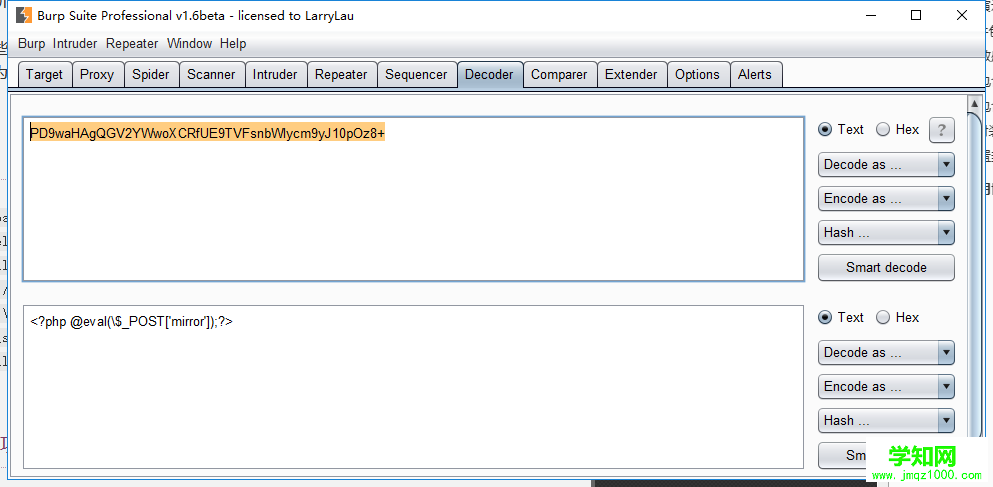Open the help question-mark button
The image size is (993, 487).
(941, 130)
